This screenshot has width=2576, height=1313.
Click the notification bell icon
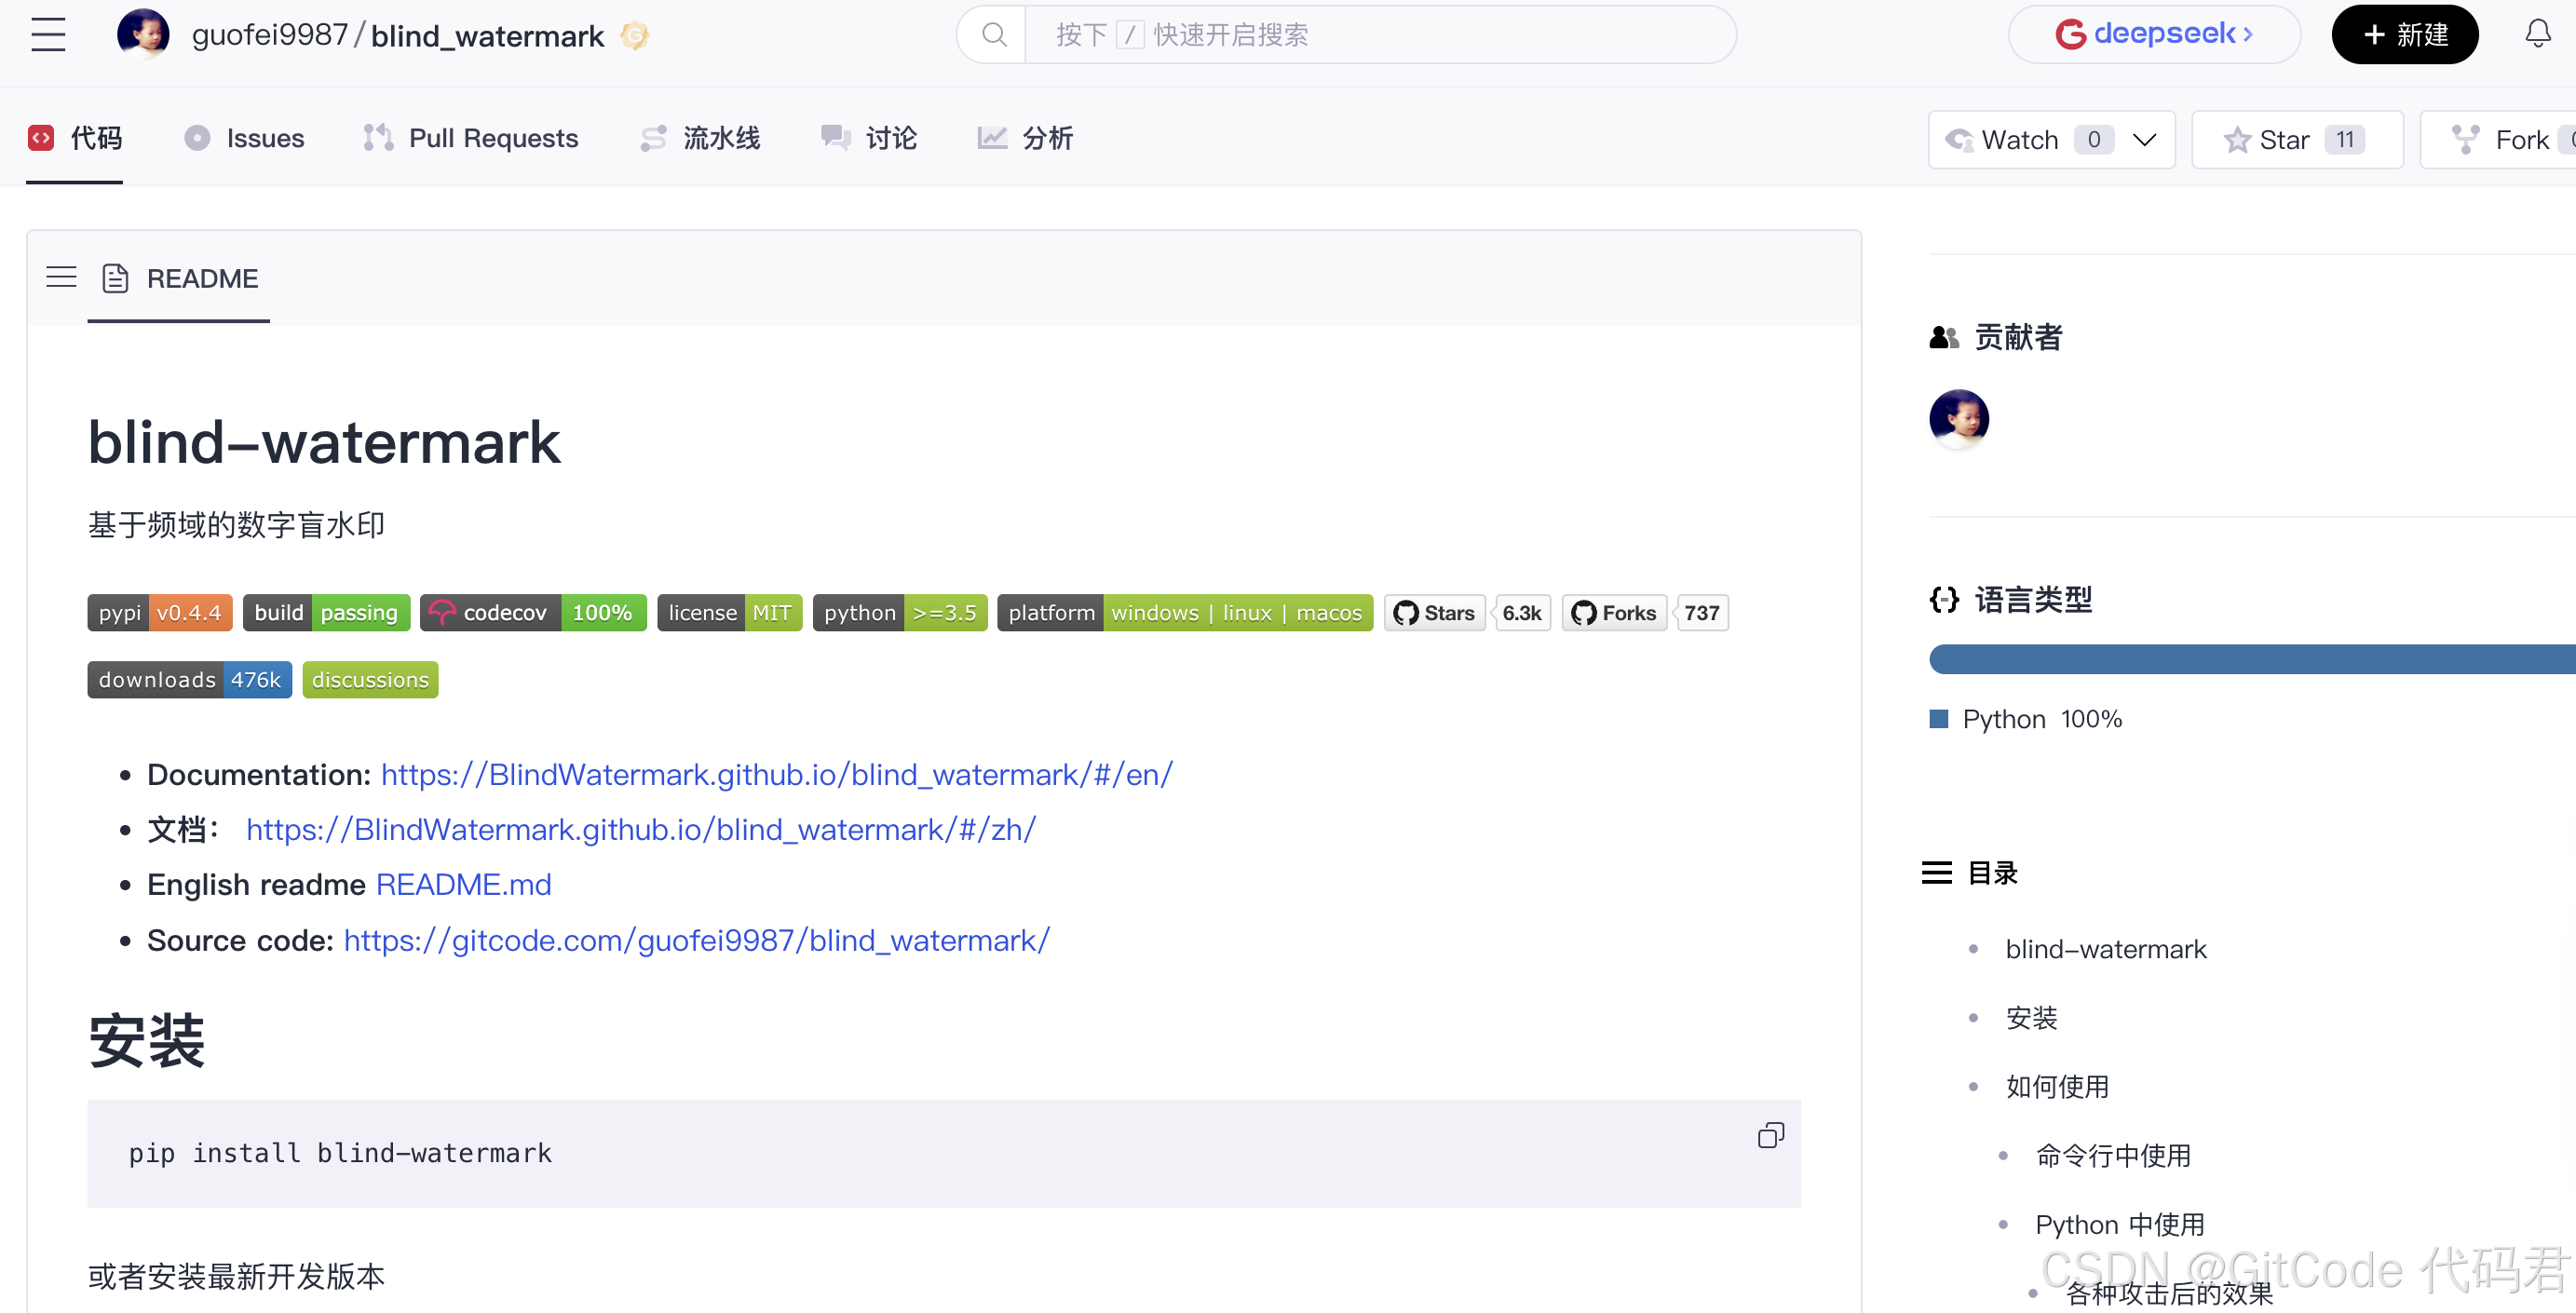point(2537,35)
